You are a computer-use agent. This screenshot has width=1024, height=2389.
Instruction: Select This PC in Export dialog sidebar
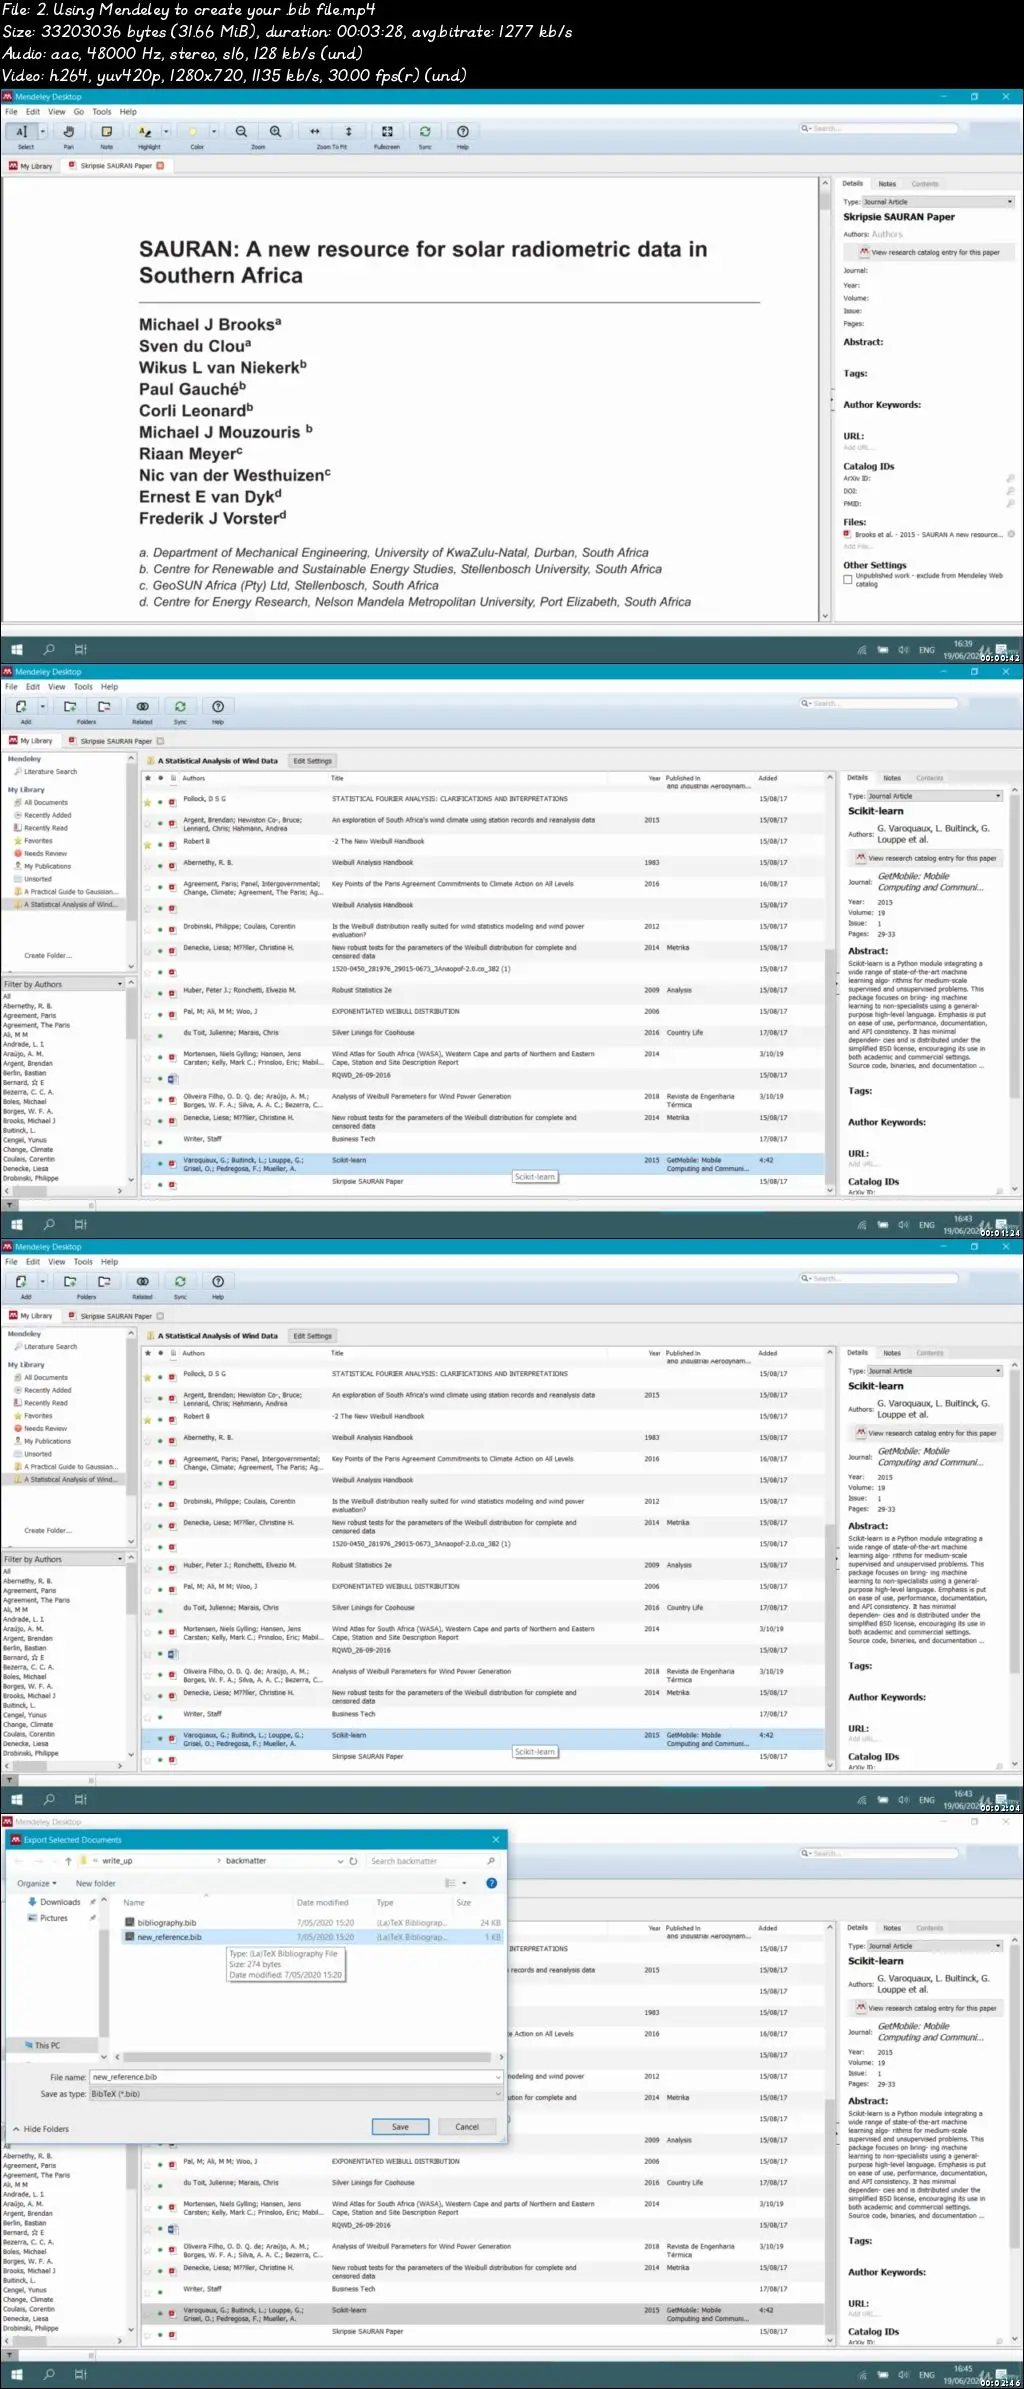(47, 2046)
